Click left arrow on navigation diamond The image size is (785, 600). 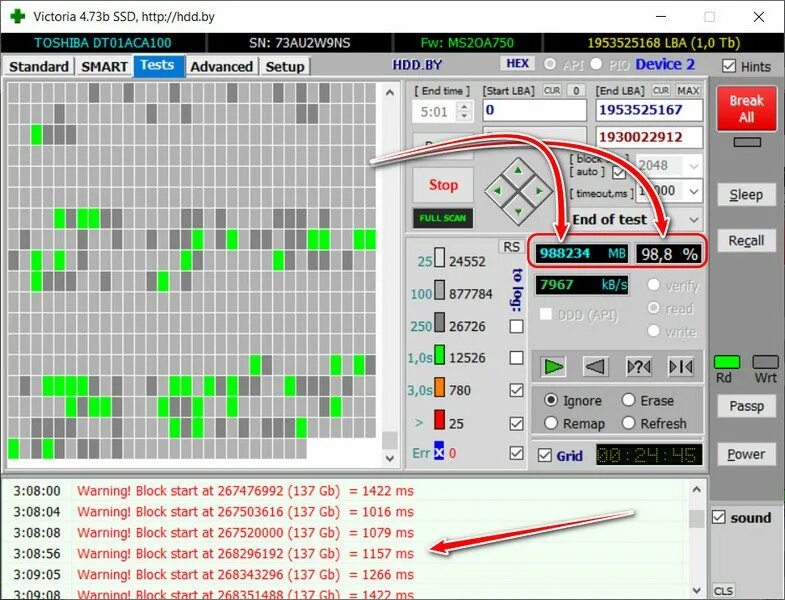point(497,191)
